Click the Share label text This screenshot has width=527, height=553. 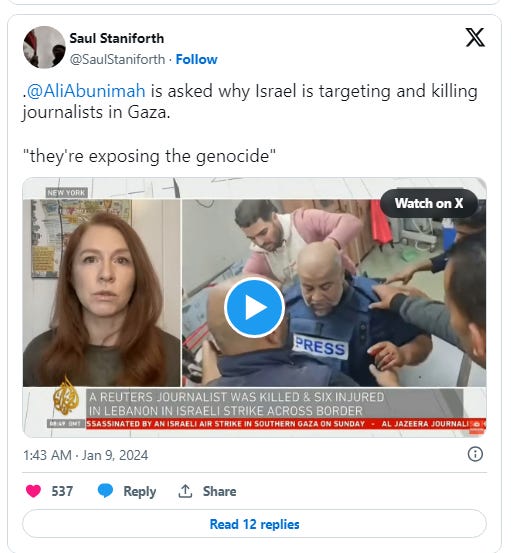coord(219,491)
